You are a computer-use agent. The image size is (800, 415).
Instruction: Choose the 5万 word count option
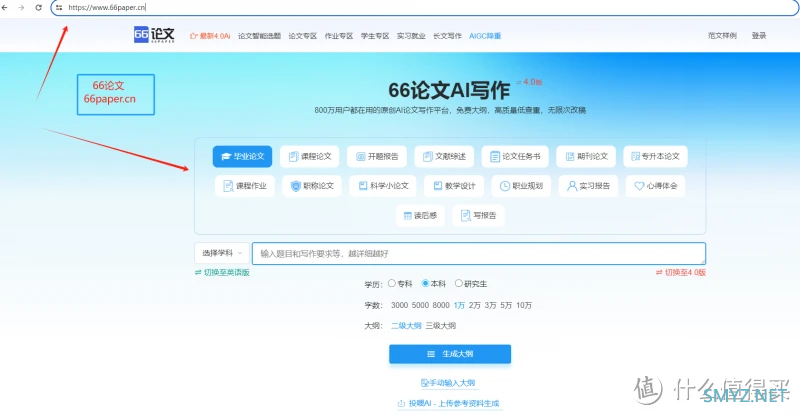506,305
